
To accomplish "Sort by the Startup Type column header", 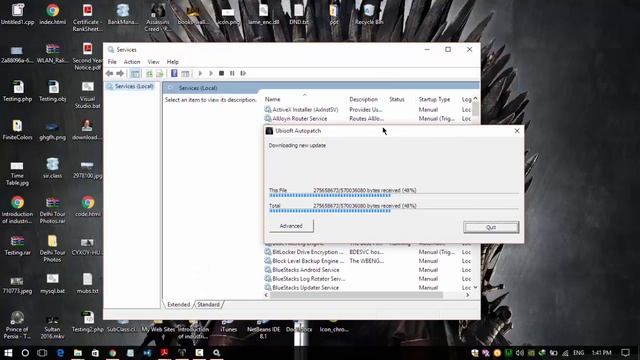I will 434,99.
